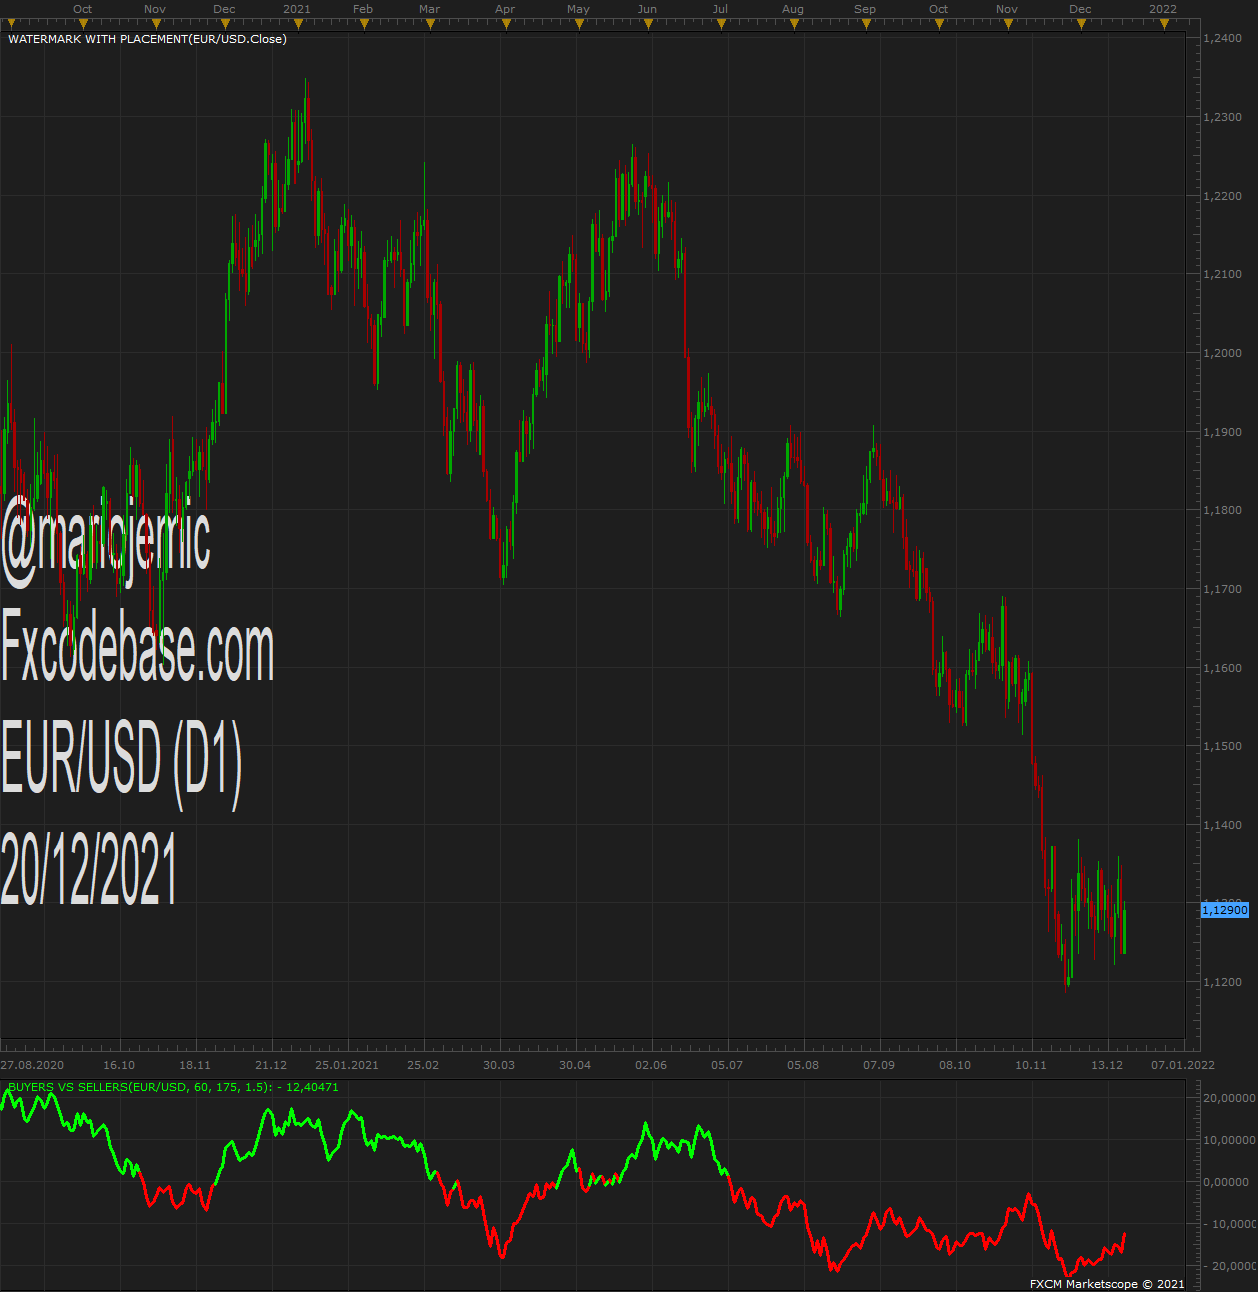Select the Sep month marker on top timeline

[x=865, y=9]
